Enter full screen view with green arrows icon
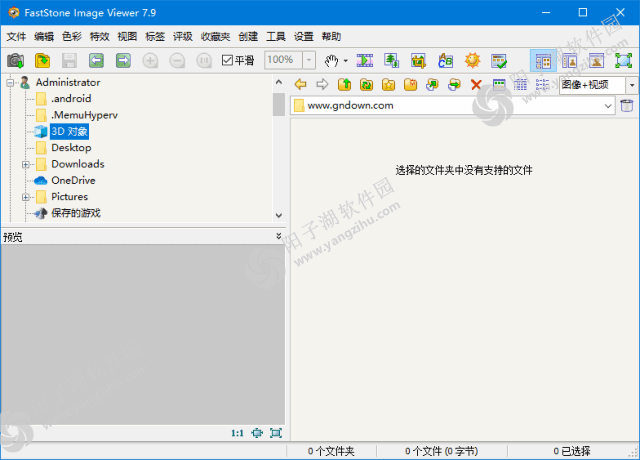The height and width of the screenshot is (460, 640). click(x=623, y=61)
